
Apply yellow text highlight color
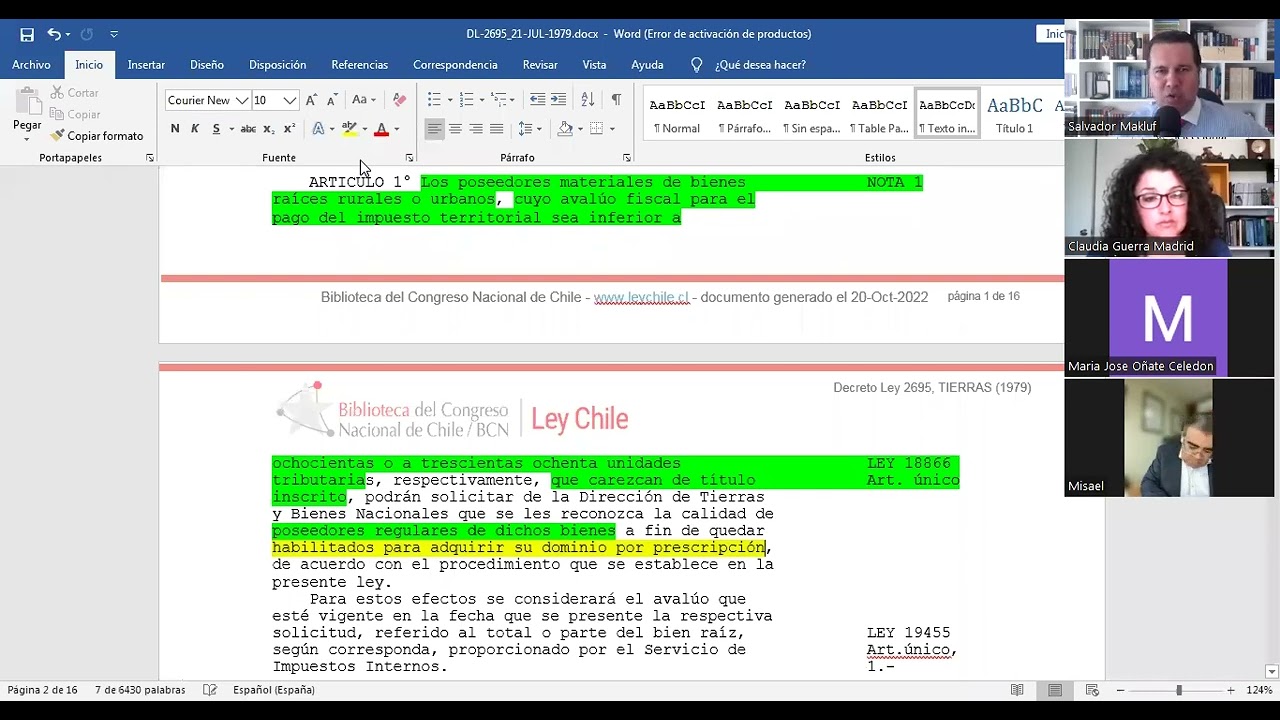[349, 129]
